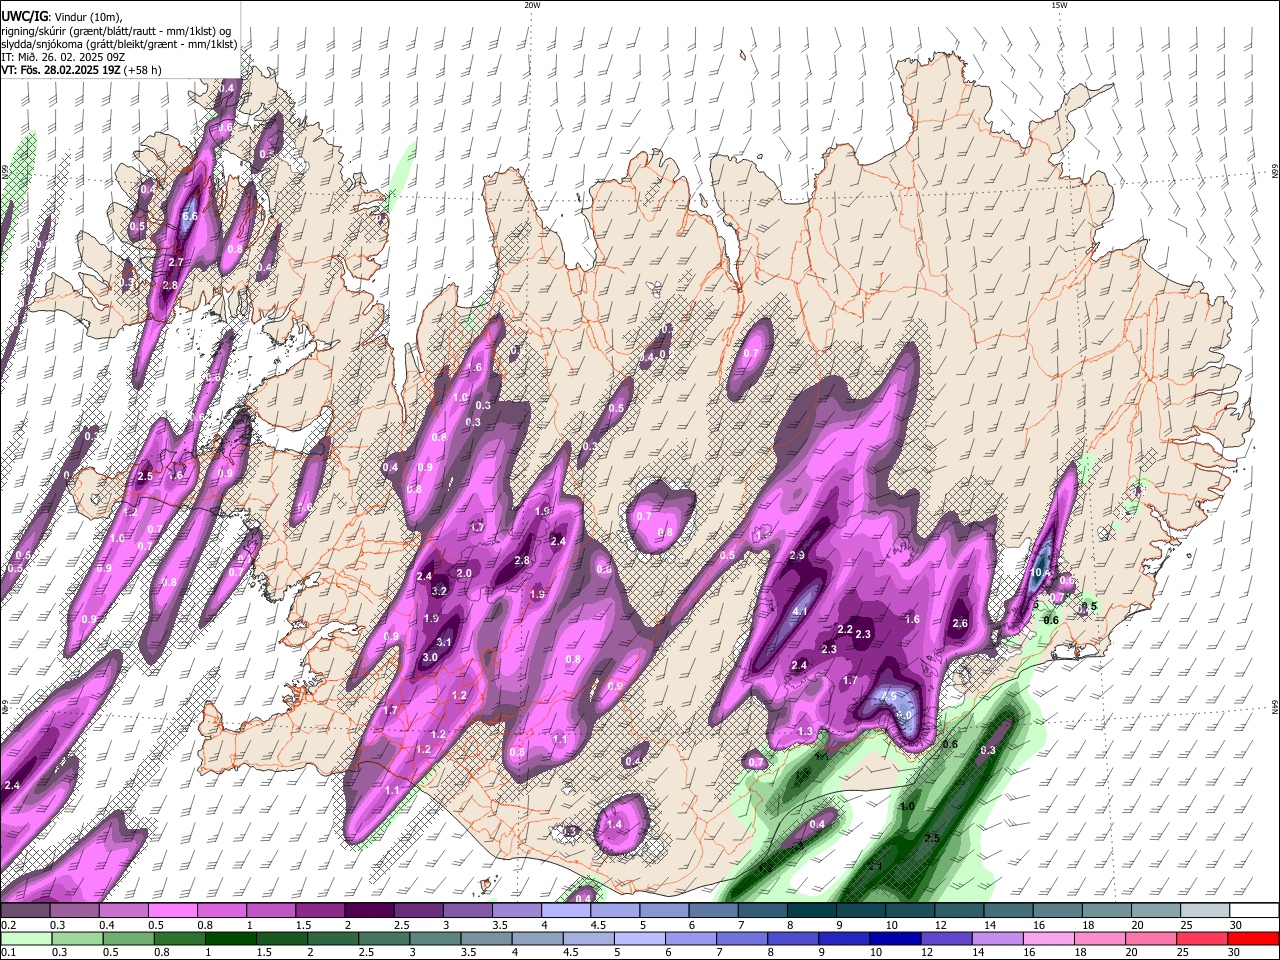Click the "VT: Fös. 28.02.2025 19Z (+58 h)" line
The height and width of the screenshot is (960, 1280).
pos(81,70)
